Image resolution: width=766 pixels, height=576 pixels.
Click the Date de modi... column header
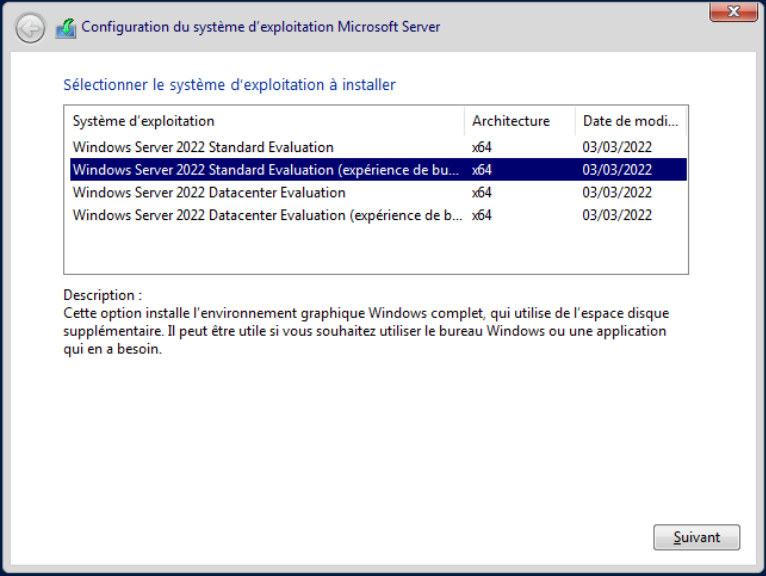click(631, 121)
